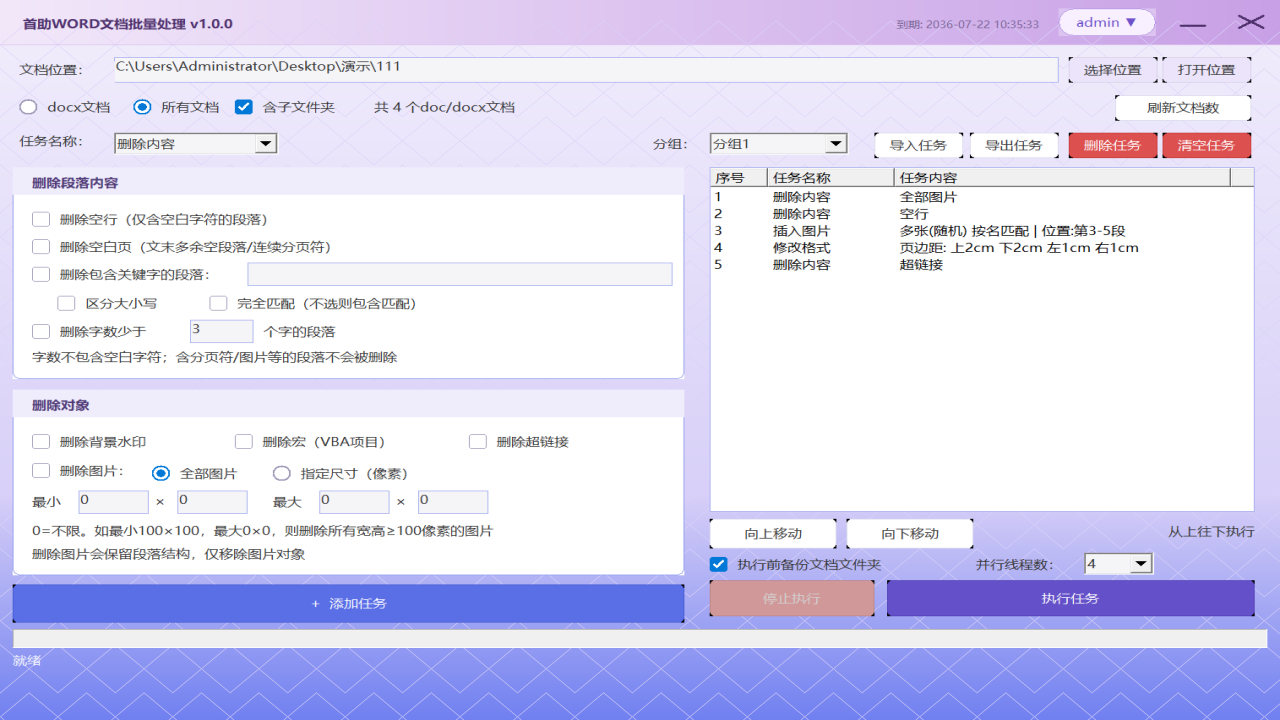Click the 最大 width input field

pos(354,502)
